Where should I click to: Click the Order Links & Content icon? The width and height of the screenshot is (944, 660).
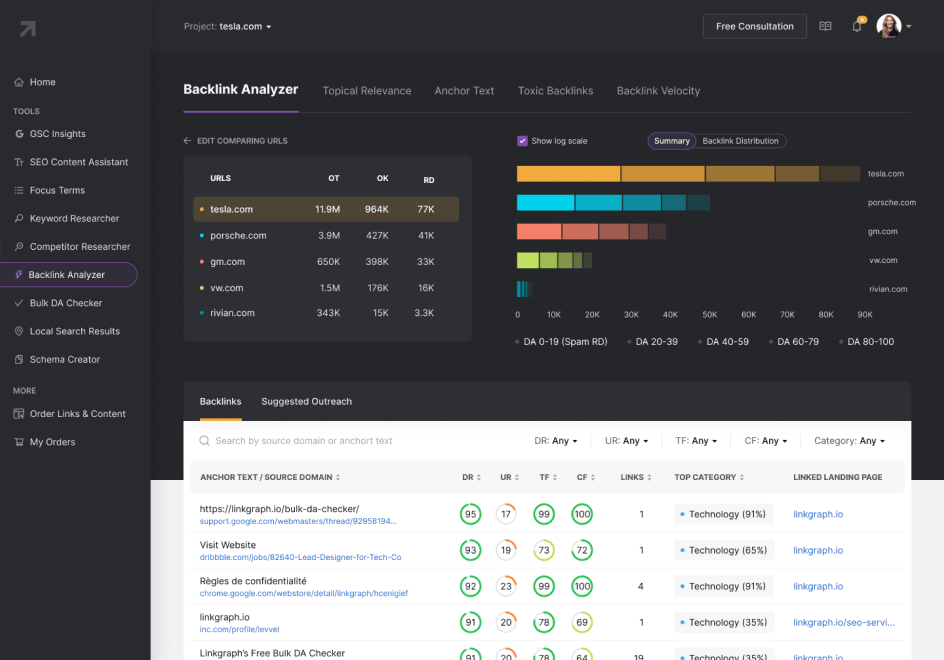click(19, 414)
